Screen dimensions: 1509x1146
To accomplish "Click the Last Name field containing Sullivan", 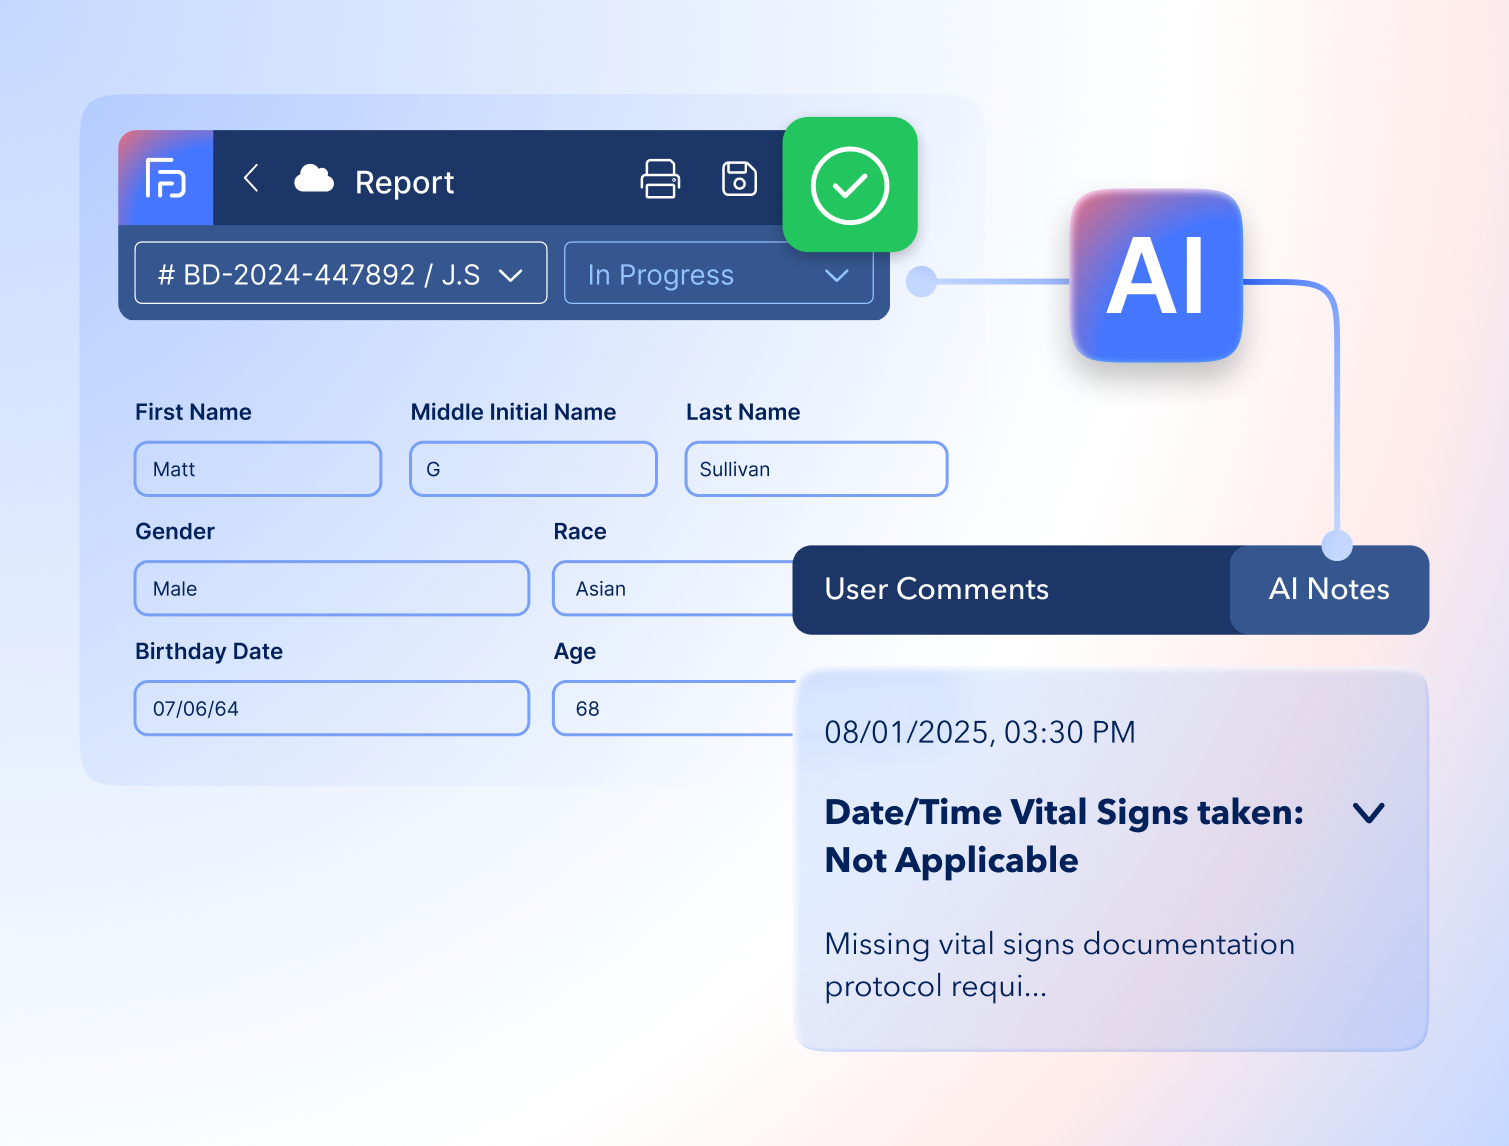I will pos(816,469).
